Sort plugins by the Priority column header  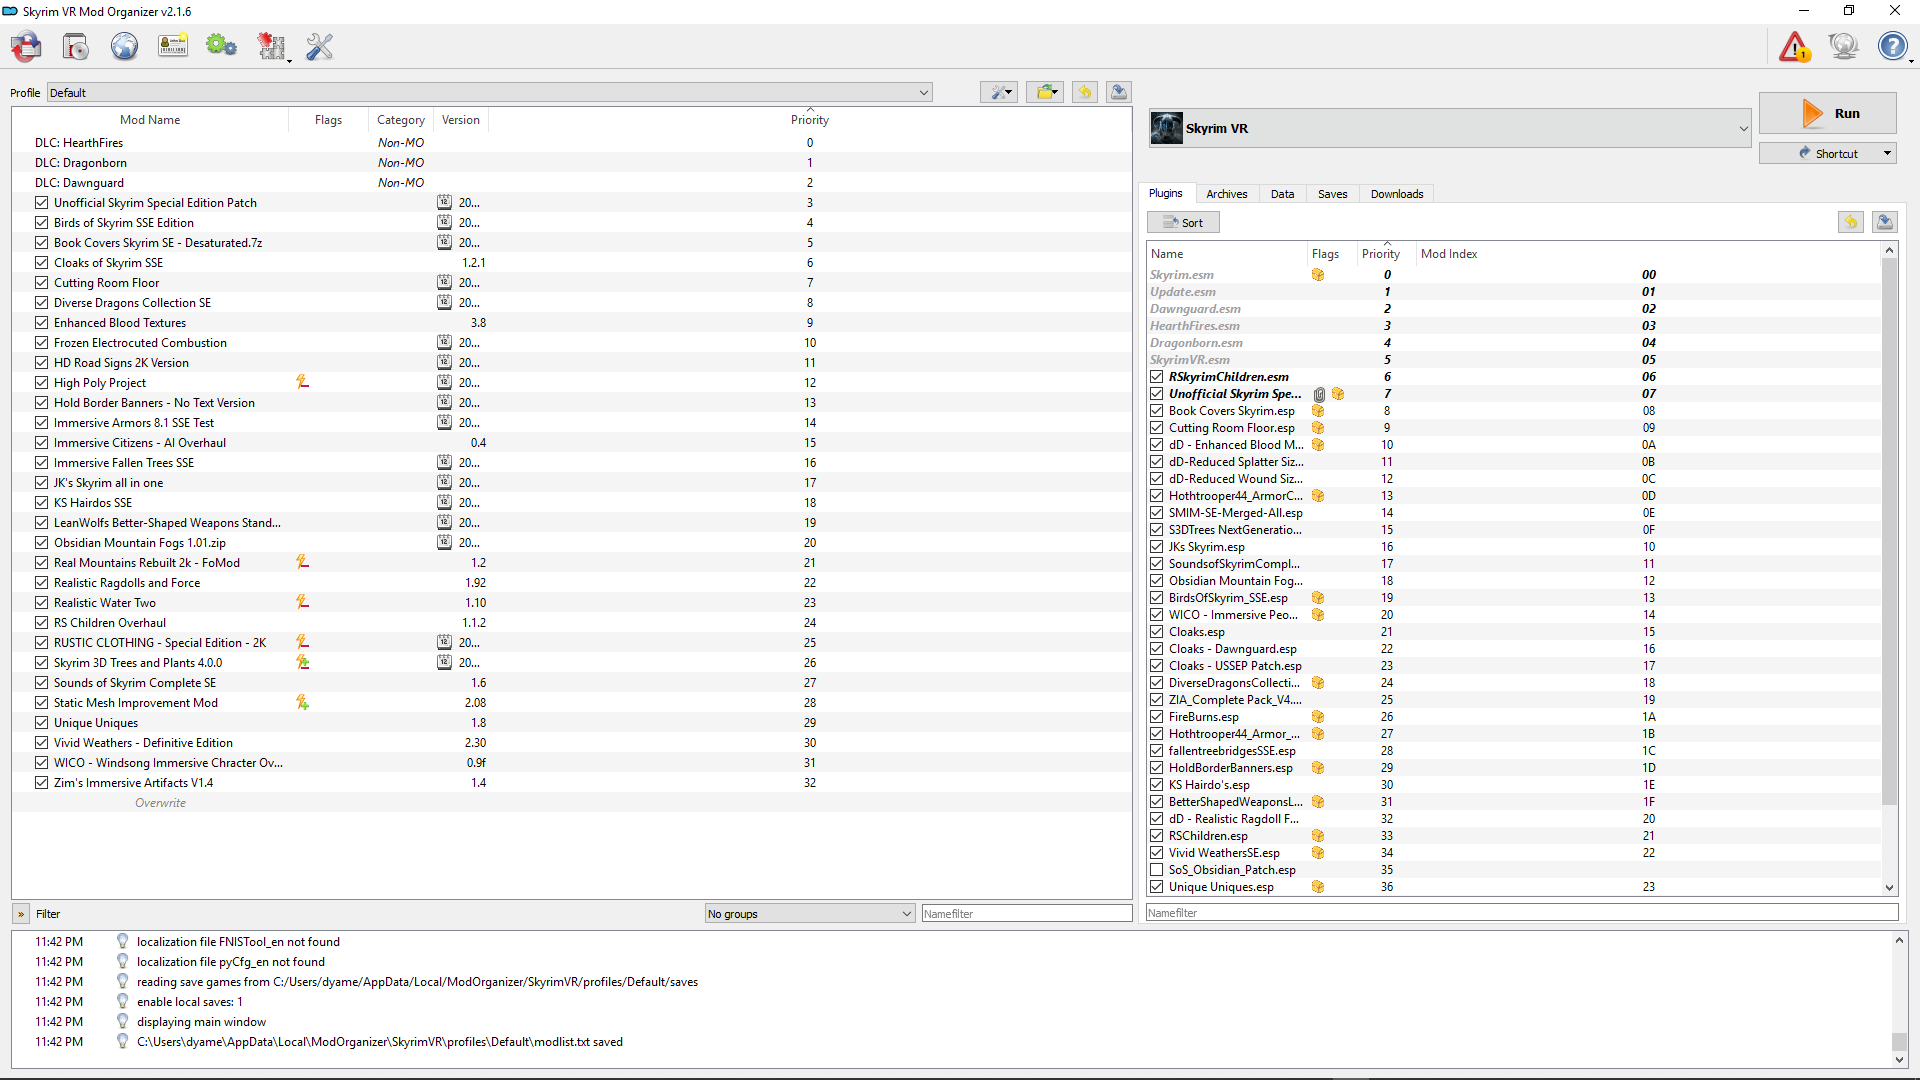[1381, 253]
